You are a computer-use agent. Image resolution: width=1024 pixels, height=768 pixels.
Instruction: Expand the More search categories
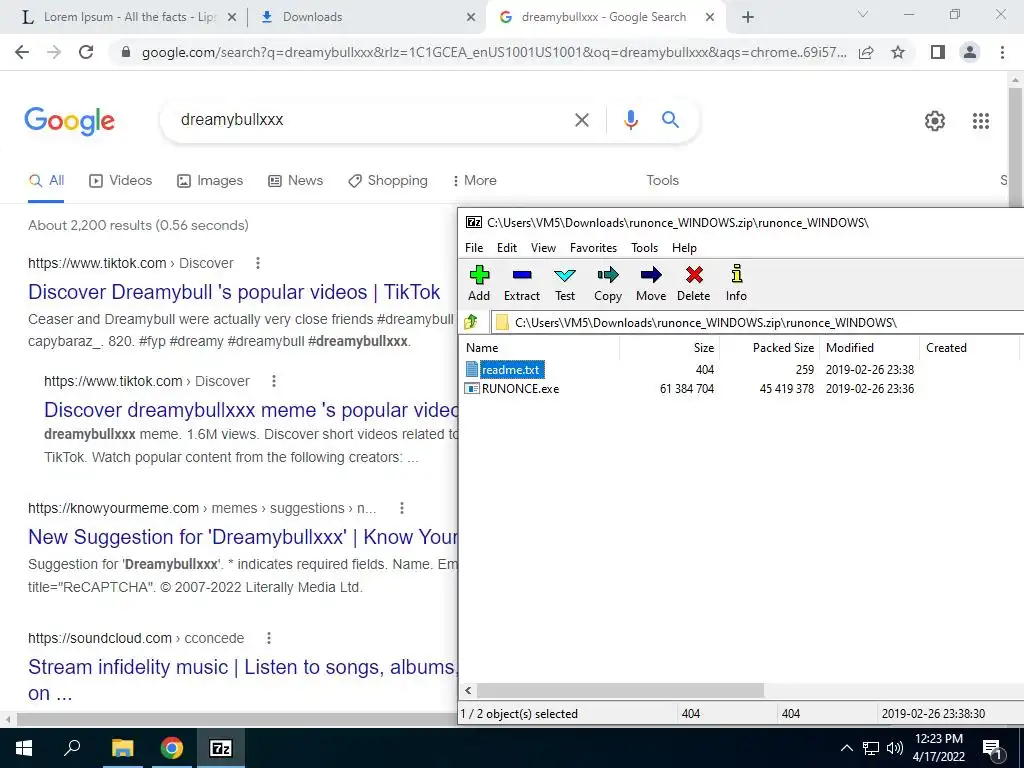point(475,181)
